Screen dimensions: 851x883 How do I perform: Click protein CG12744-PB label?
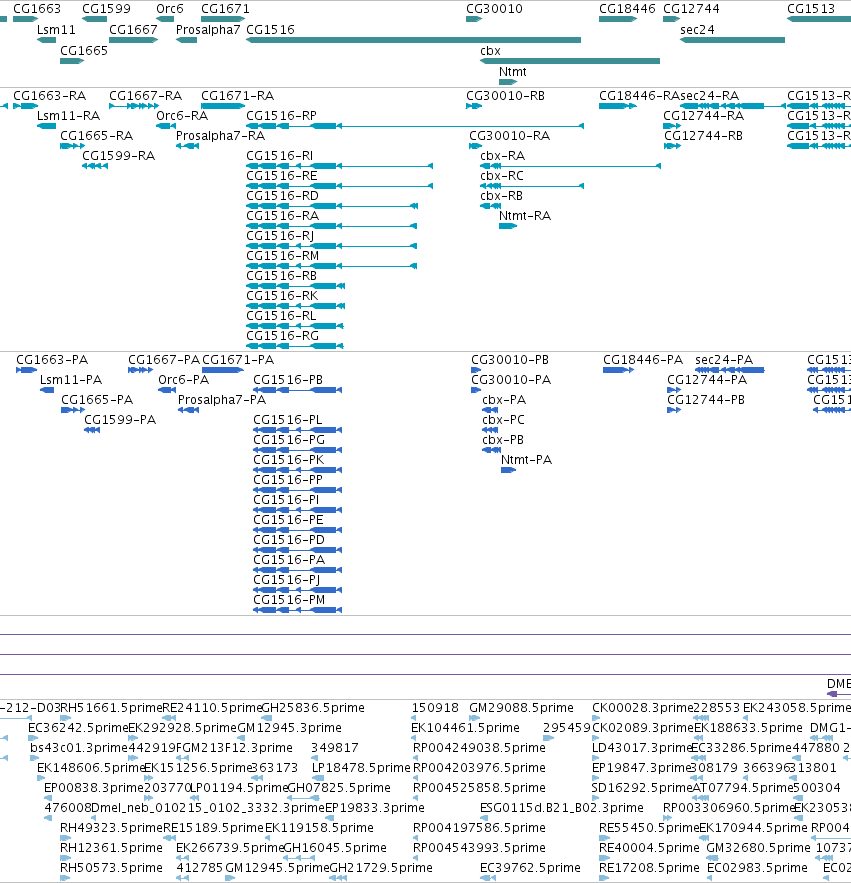706,400
